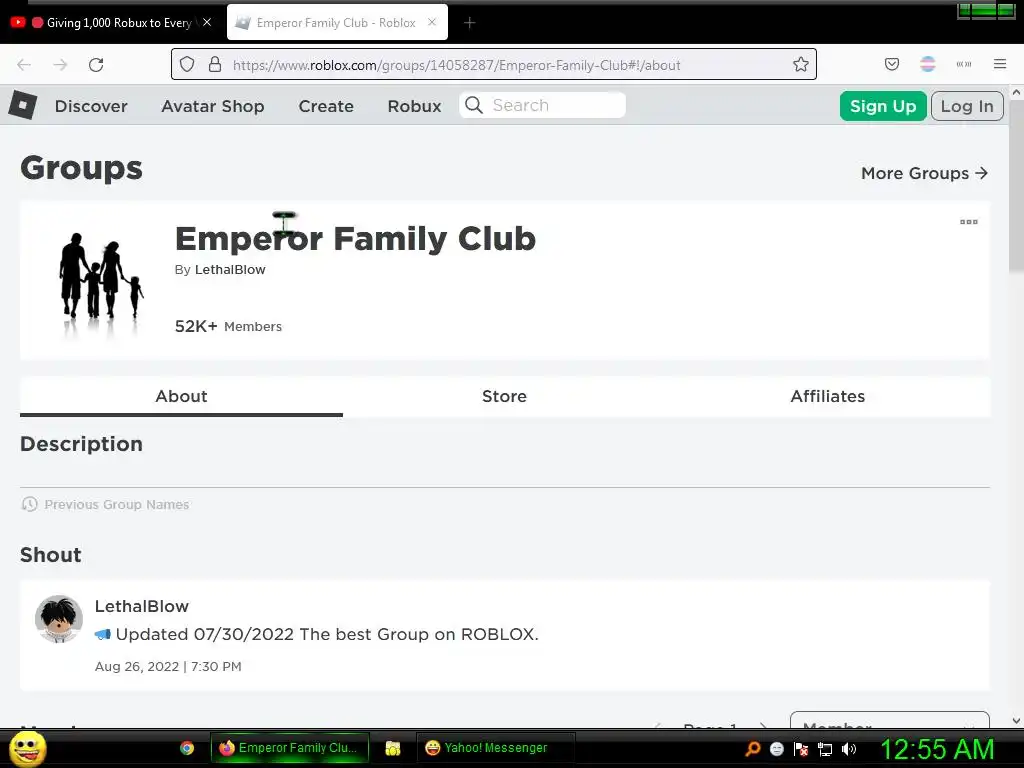Click the round face tray icon

(x=776, y=748)
